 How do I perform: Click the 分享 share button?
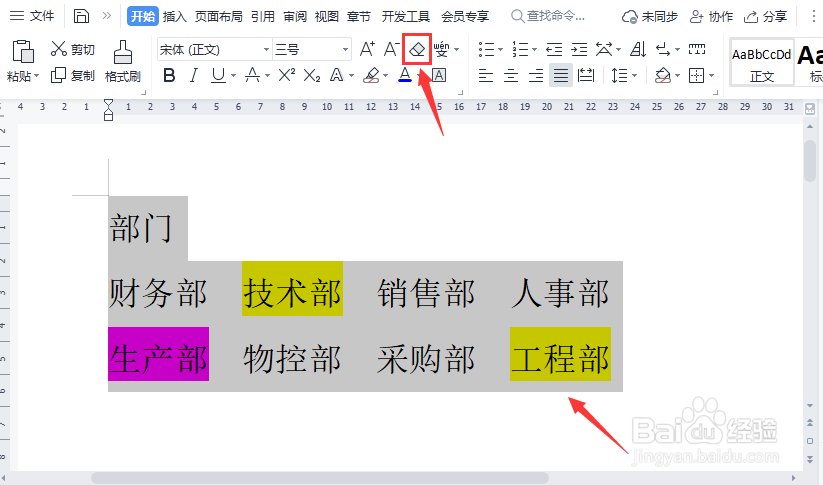765,16
